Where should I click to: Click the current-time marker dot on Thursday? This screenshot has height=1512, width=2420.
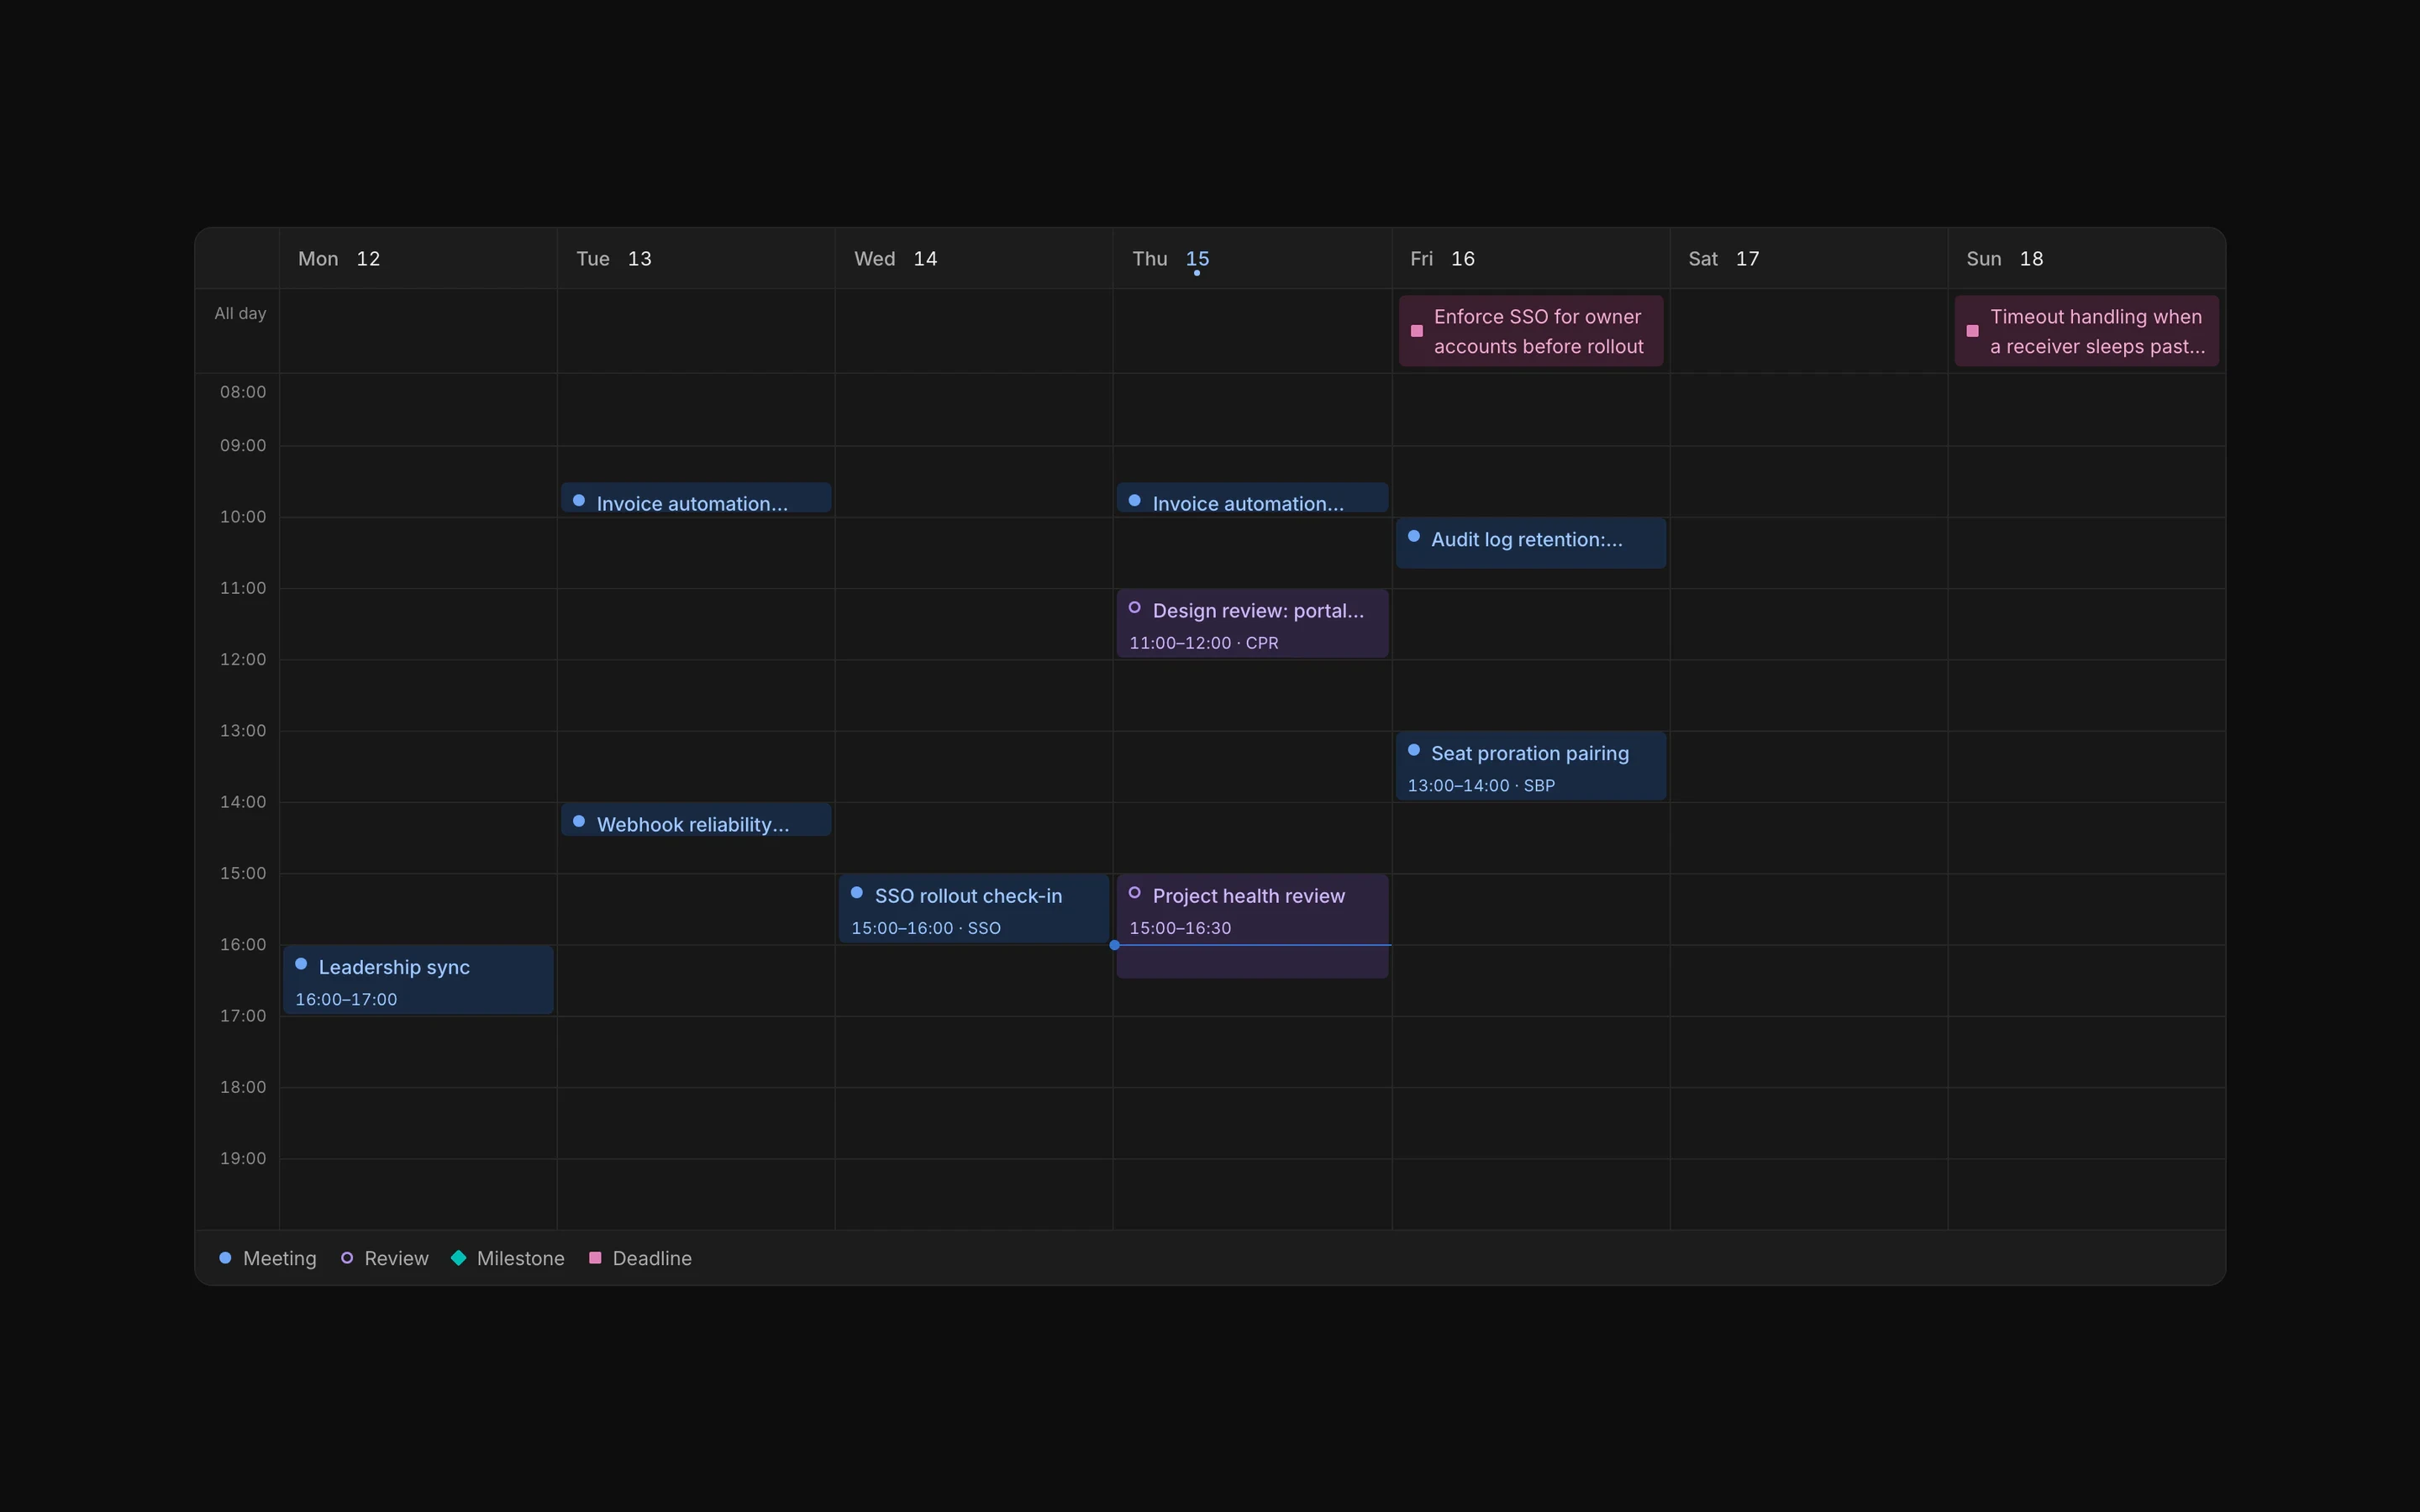tap(1114, 945)
